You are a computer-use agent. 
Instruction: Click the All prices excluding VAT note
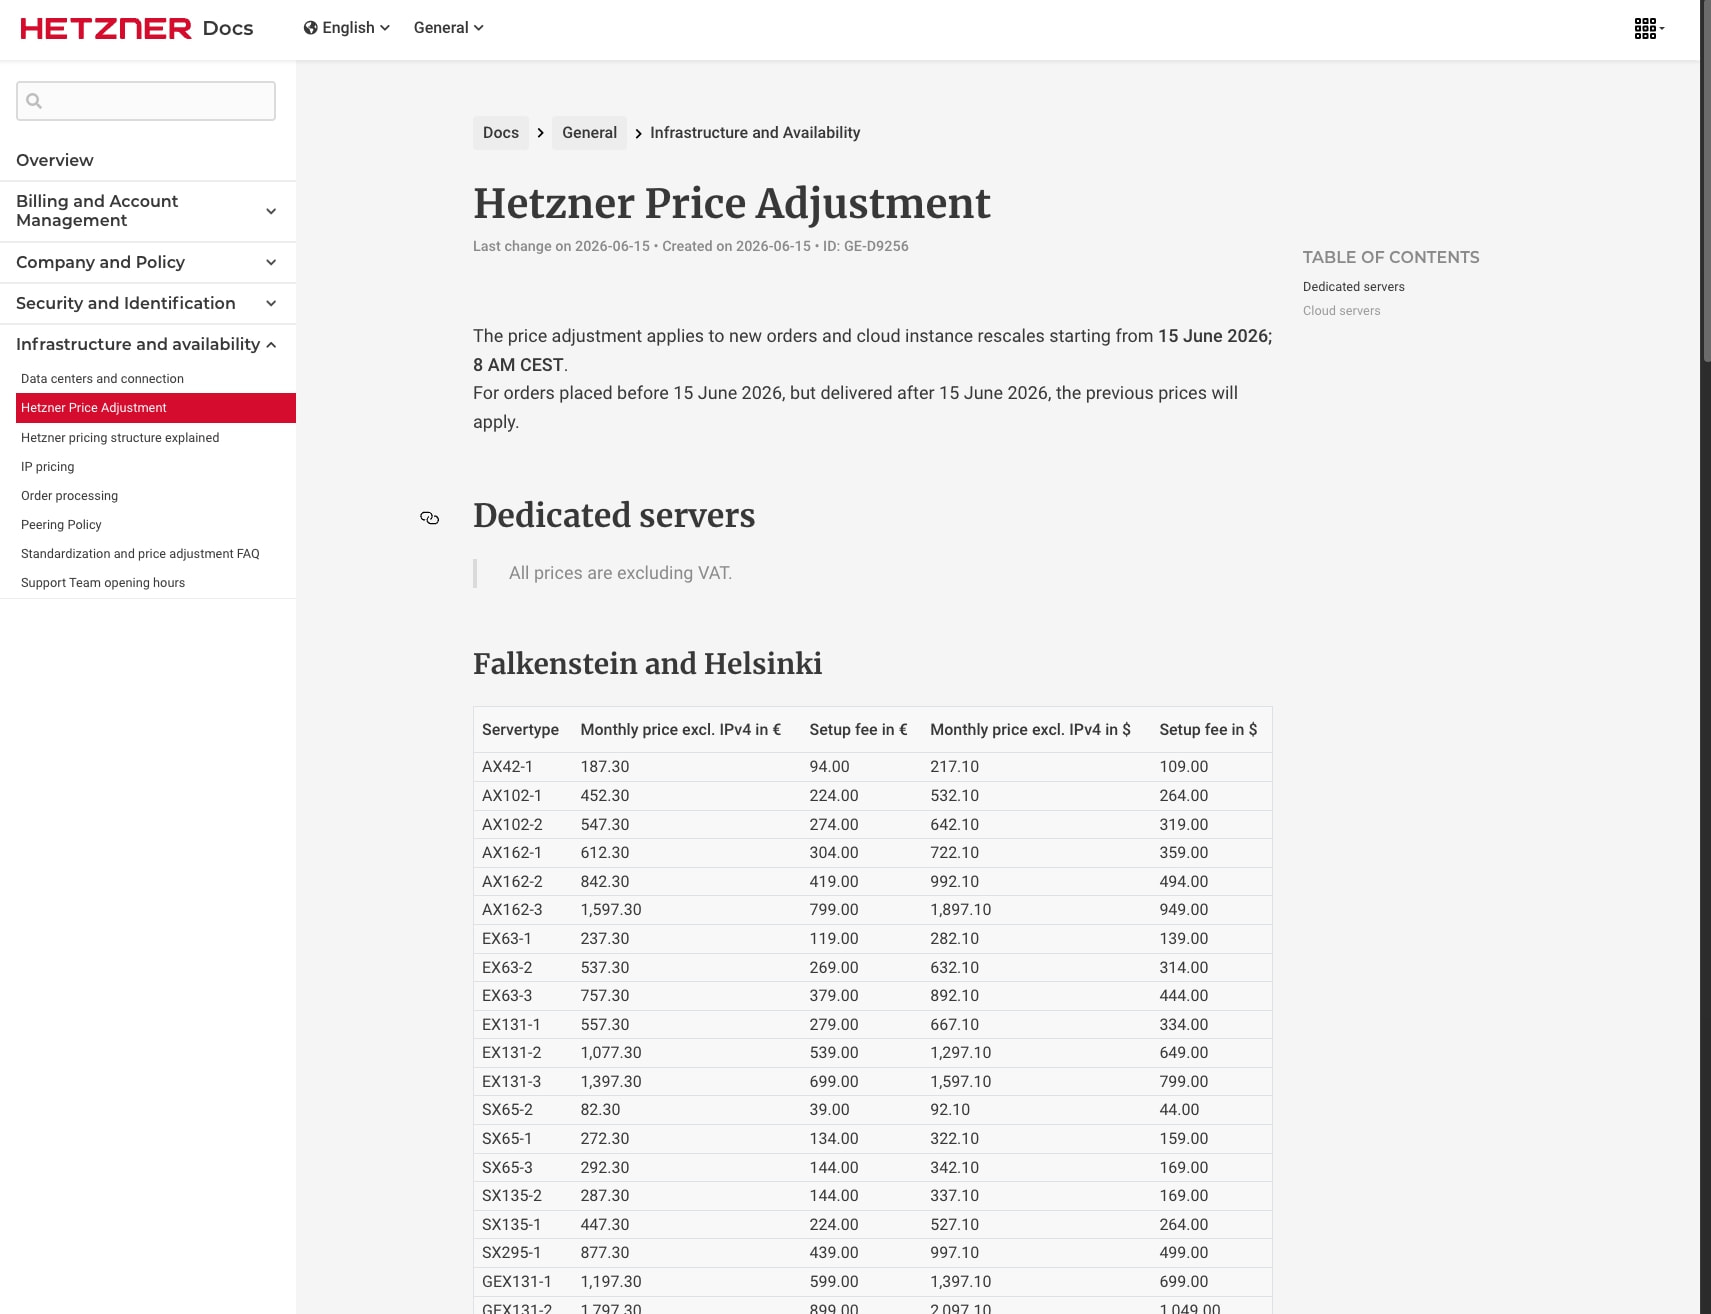[x=620, y=573]
